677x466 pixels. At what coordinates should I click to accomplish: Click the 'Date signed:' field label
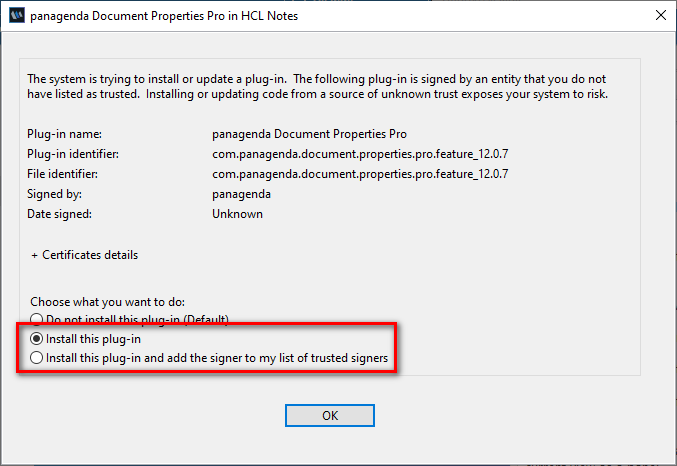coord(60,214)
